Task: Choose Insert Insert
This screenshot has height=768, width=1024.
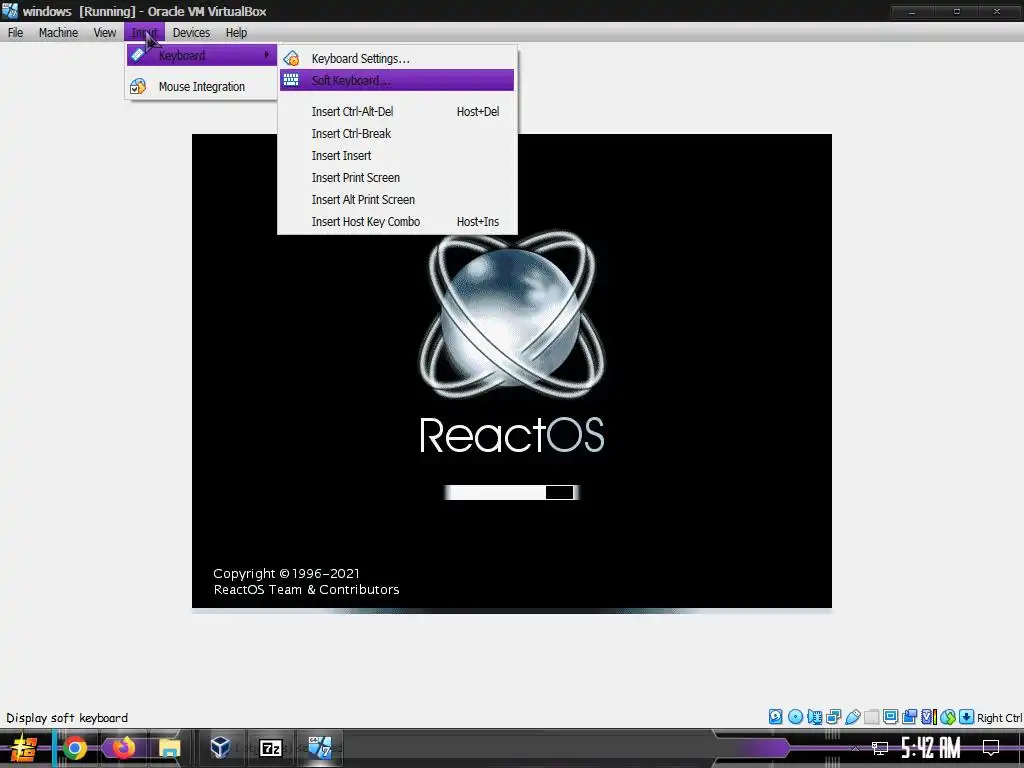Action: click(397, 156)
